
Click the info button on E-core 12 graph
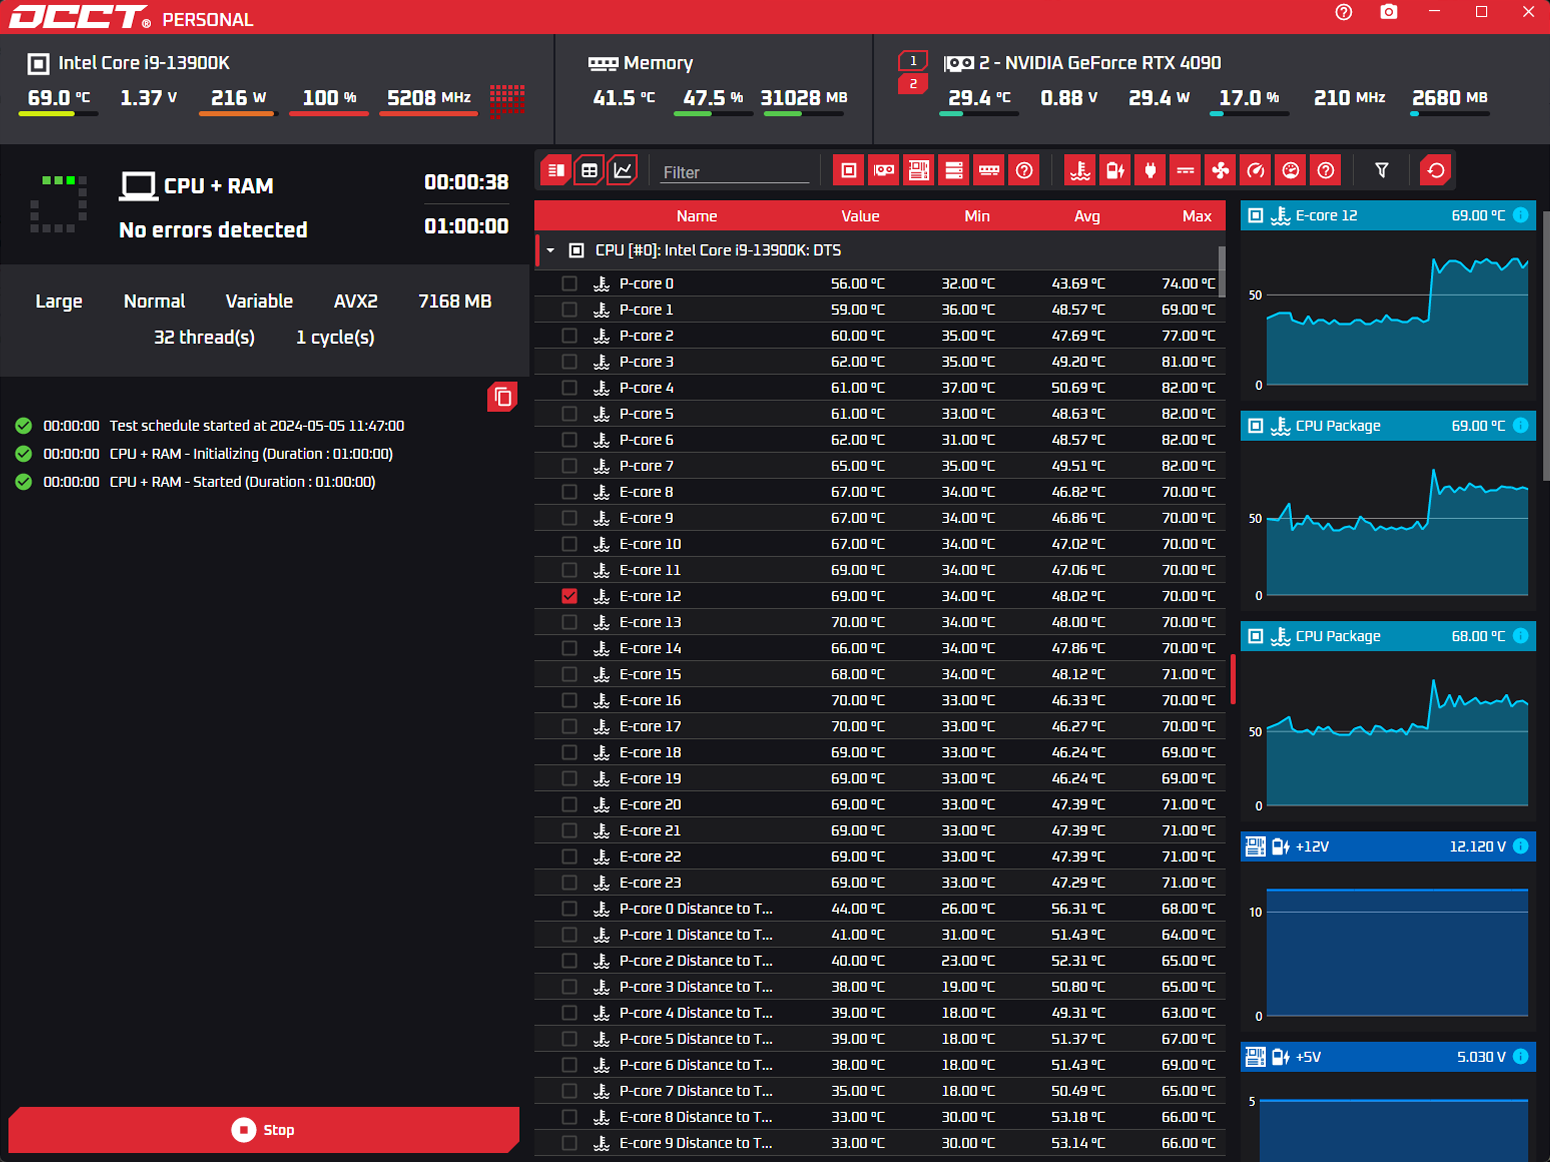[x=1521, y=215]
